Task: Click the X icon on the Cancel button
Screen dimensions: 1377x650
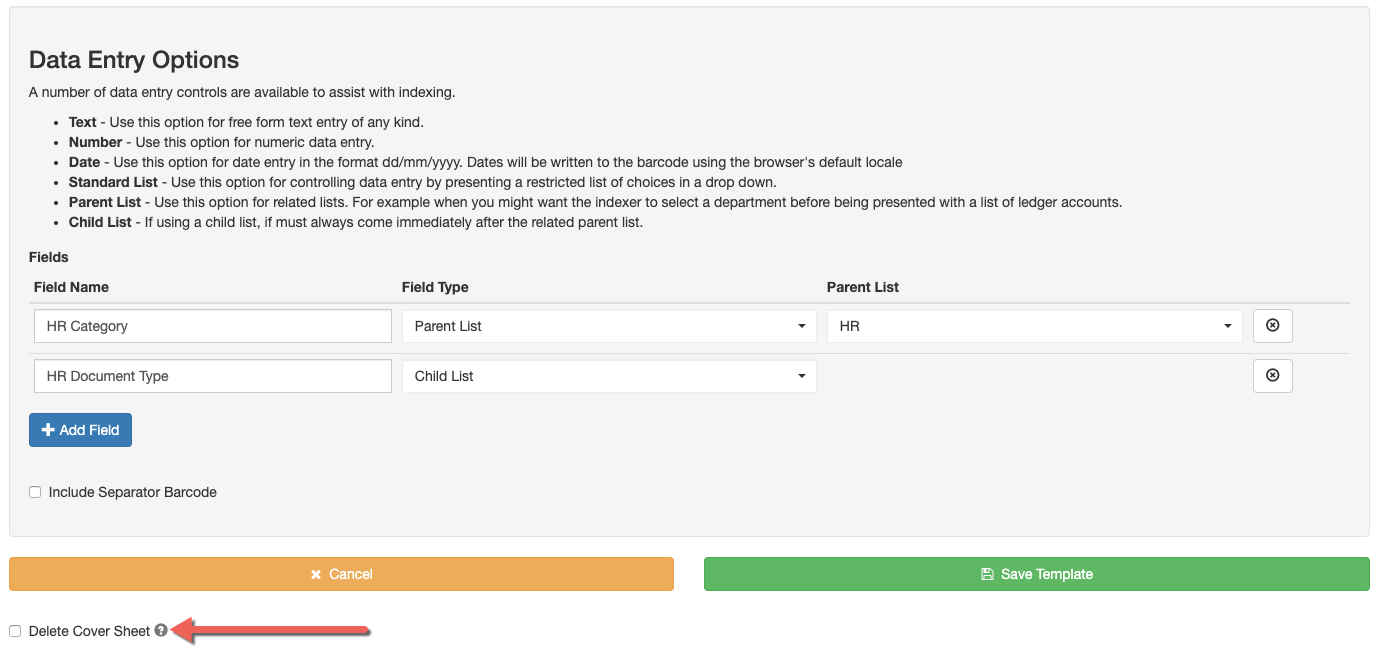Action: [x=316, y=574]
